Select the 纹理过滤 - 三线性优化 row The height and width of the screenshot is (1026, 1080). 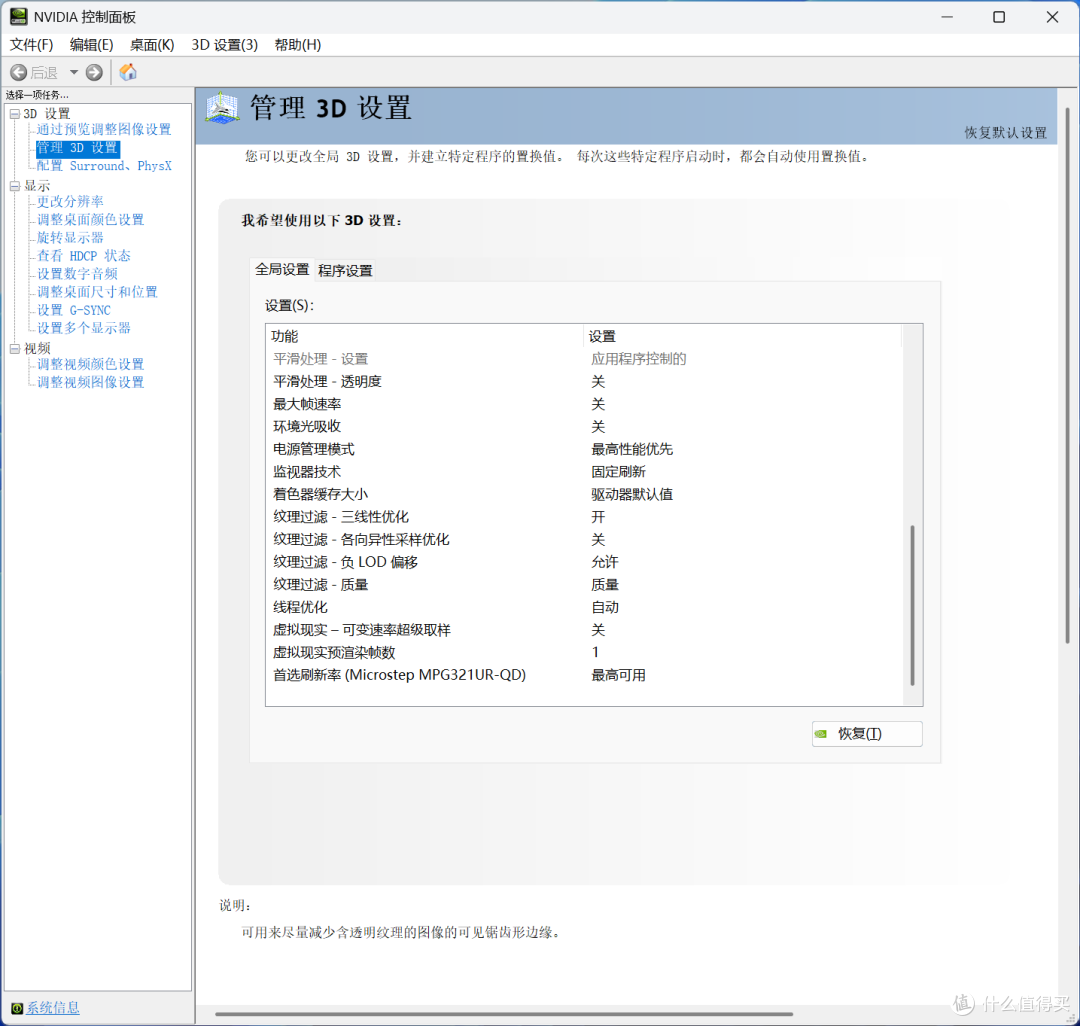click(x=584, y=517)
